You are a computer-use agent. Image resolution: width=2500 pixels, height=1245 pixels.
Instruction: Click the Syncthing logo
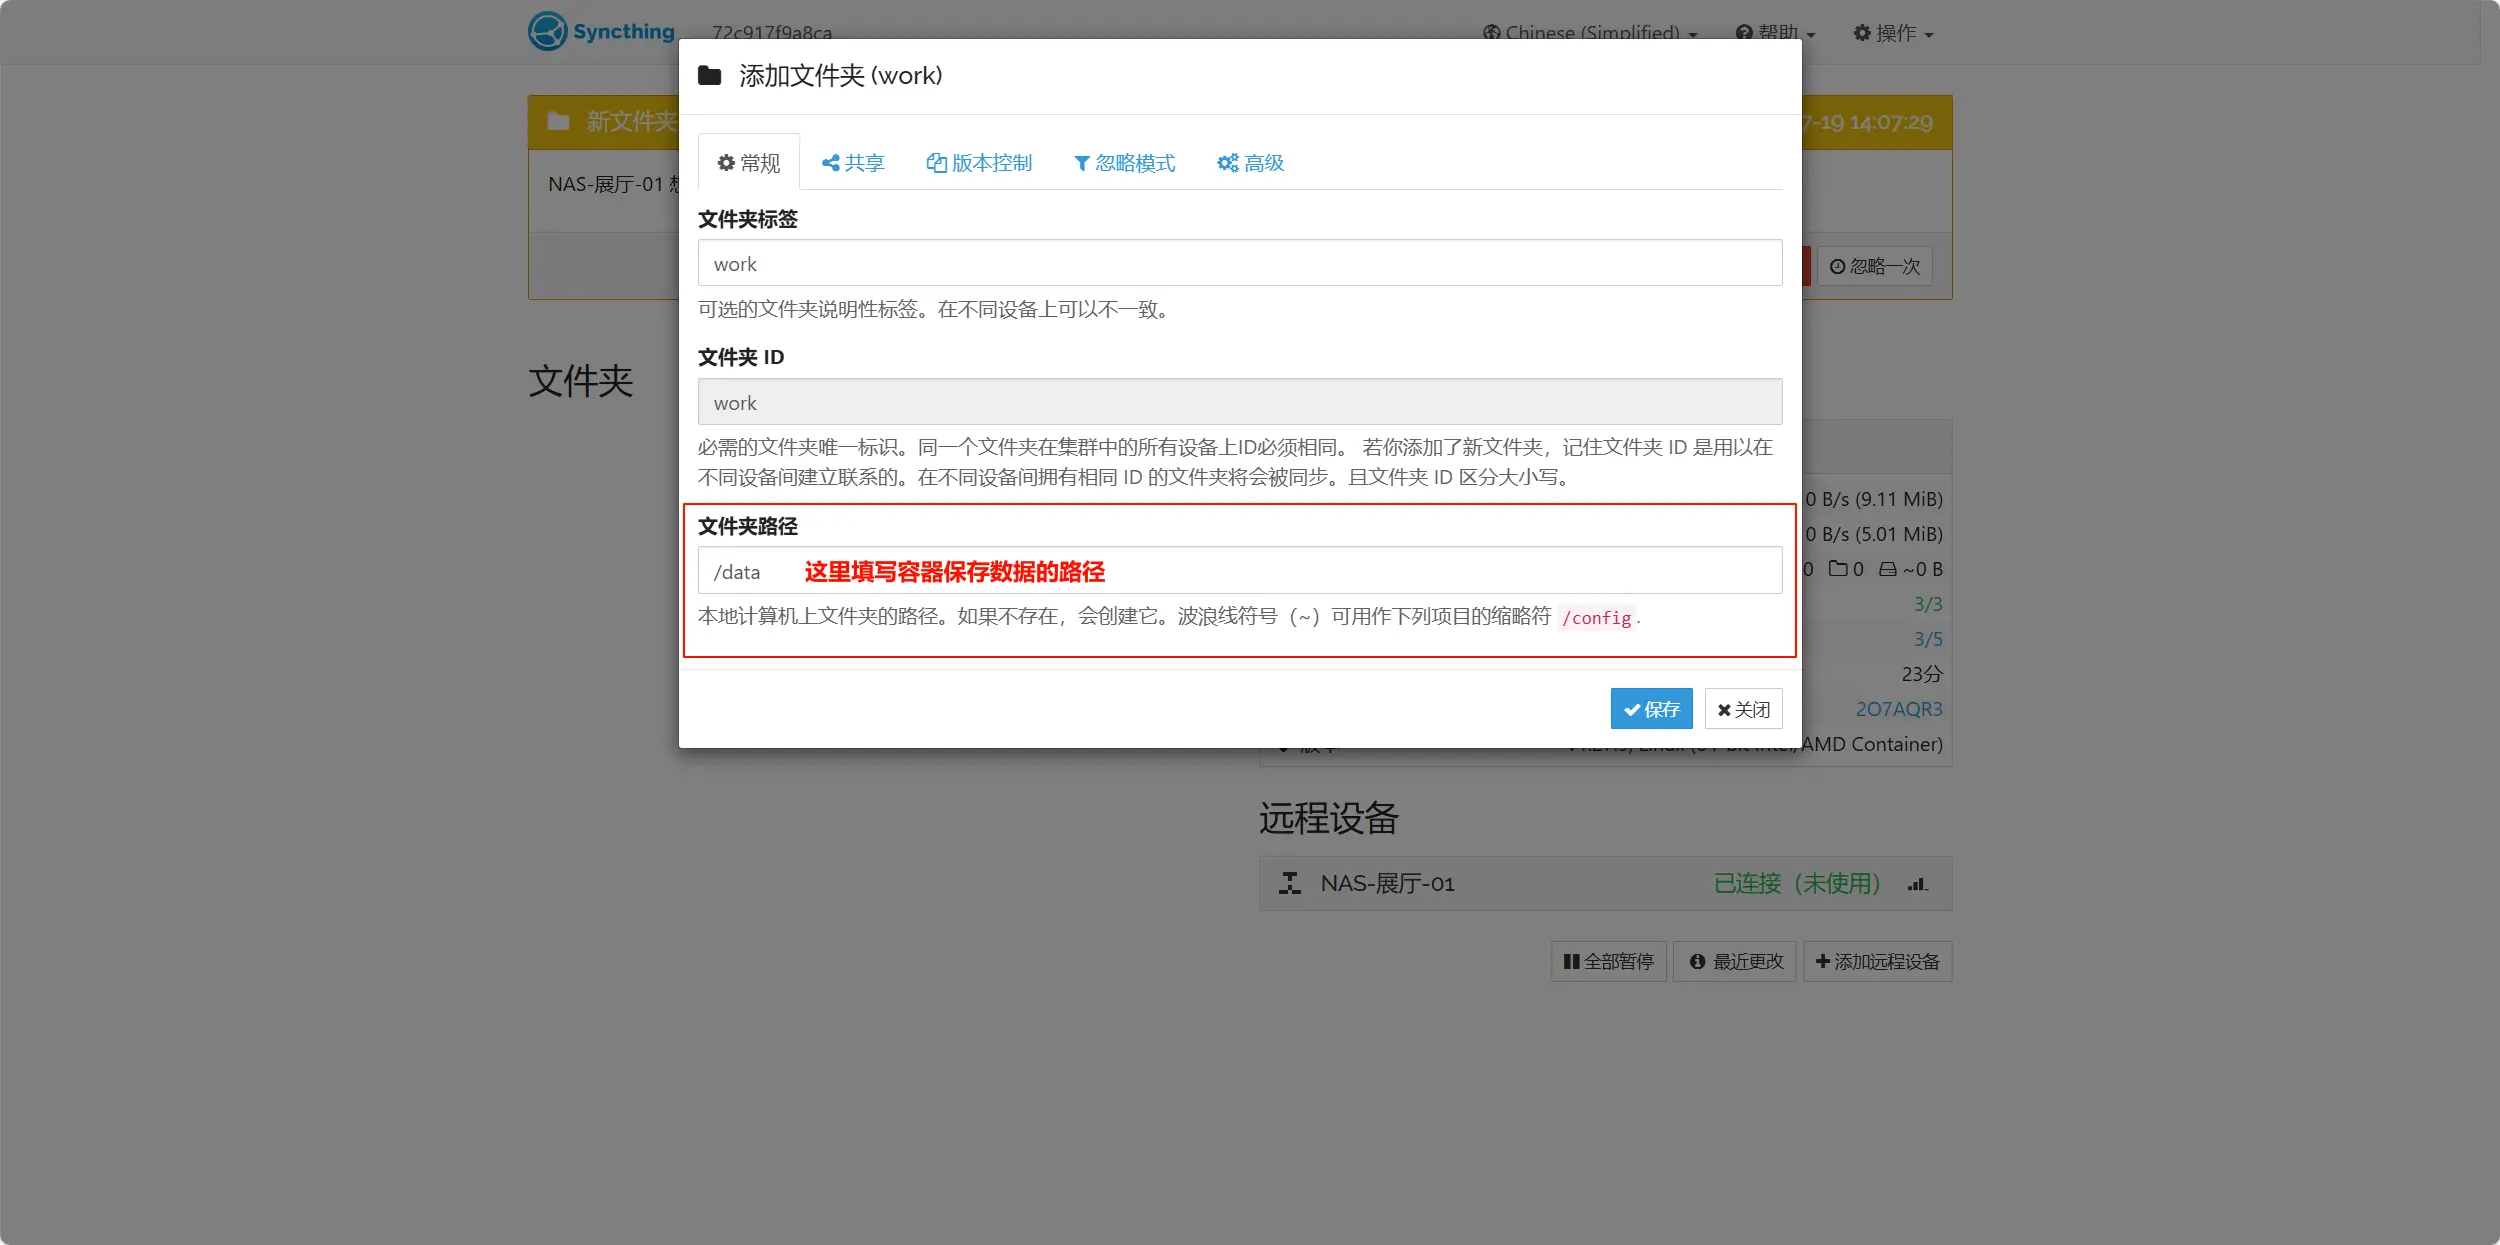coord(546,31)
